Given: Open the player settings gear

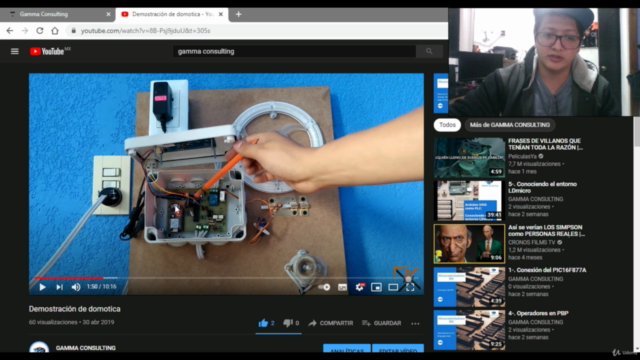Looking at the screenshot, I should [360, 287].
